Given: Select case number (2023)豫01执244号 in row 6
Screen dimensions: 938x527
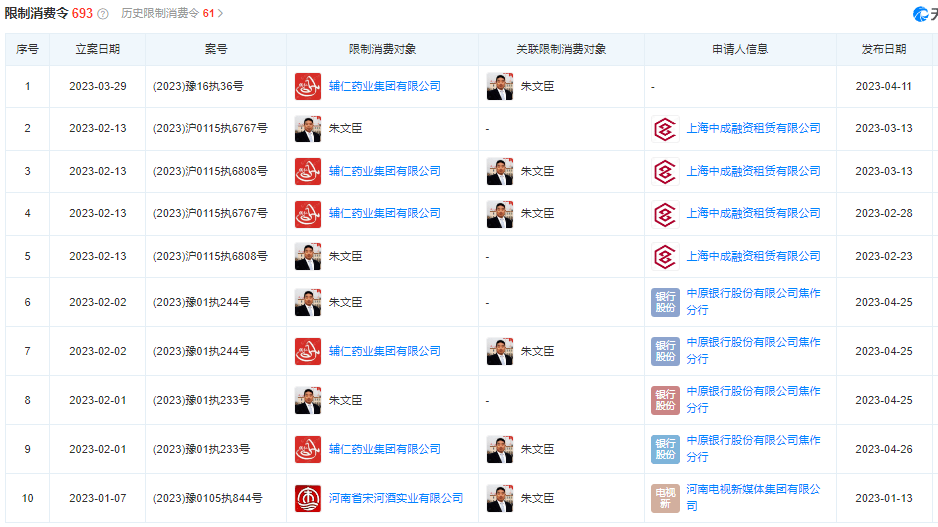Looking at the screenshot, I should [201, 302].
